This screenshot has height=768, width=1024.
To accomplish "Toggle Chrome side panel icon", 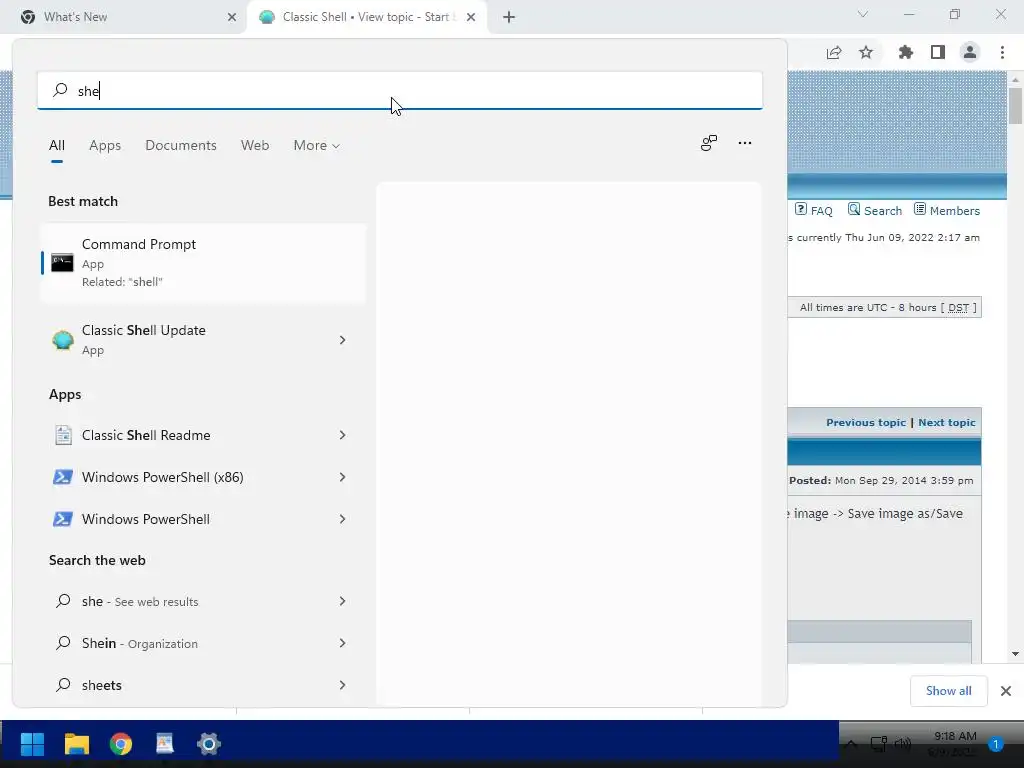I will (x=938, y=52).
